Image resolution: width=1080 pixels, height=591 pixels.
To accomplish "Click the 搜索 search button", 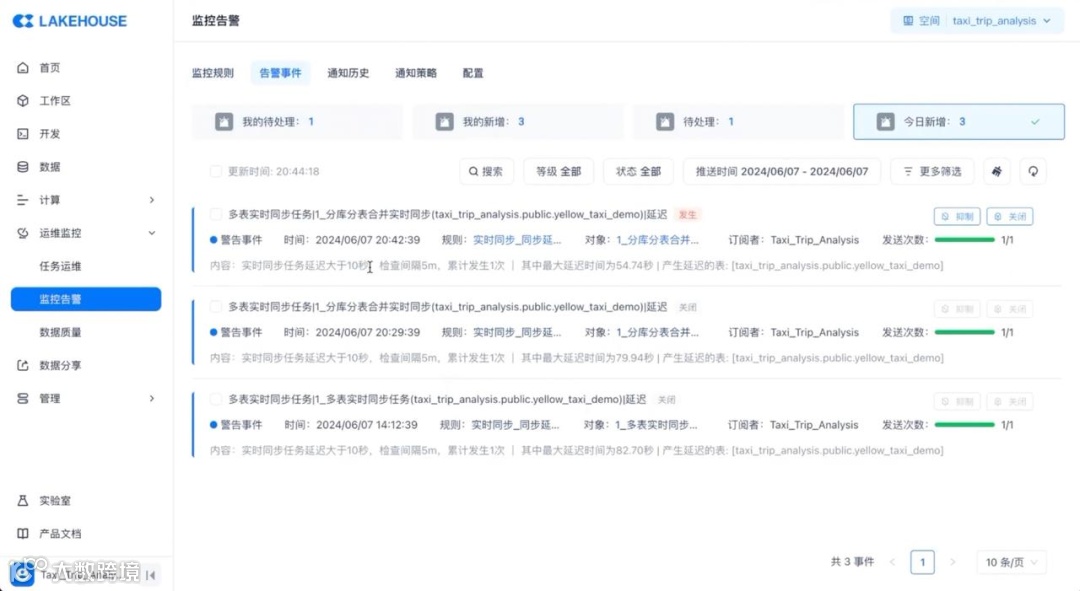I will tap(486, 172).
